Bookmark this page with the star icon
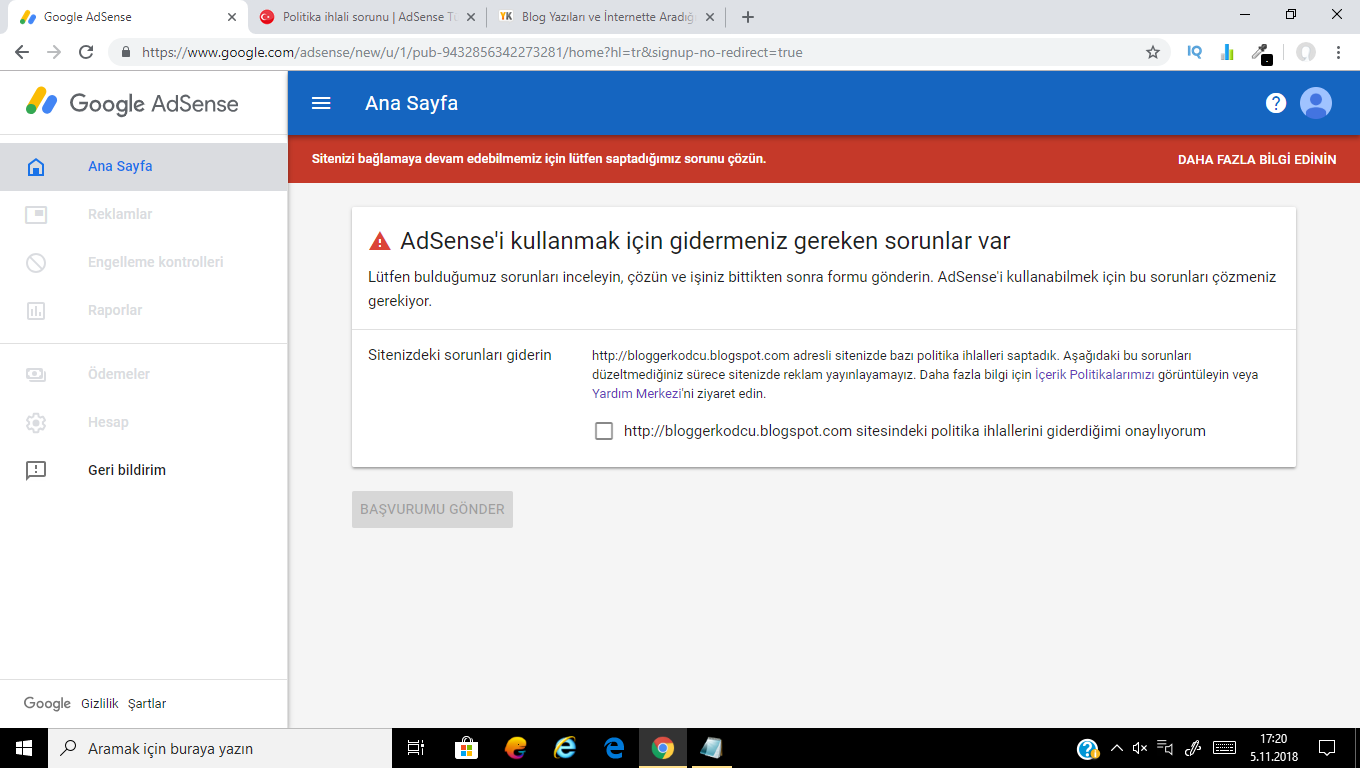This screenshot has height=768, width=1360. (1153, 52)
